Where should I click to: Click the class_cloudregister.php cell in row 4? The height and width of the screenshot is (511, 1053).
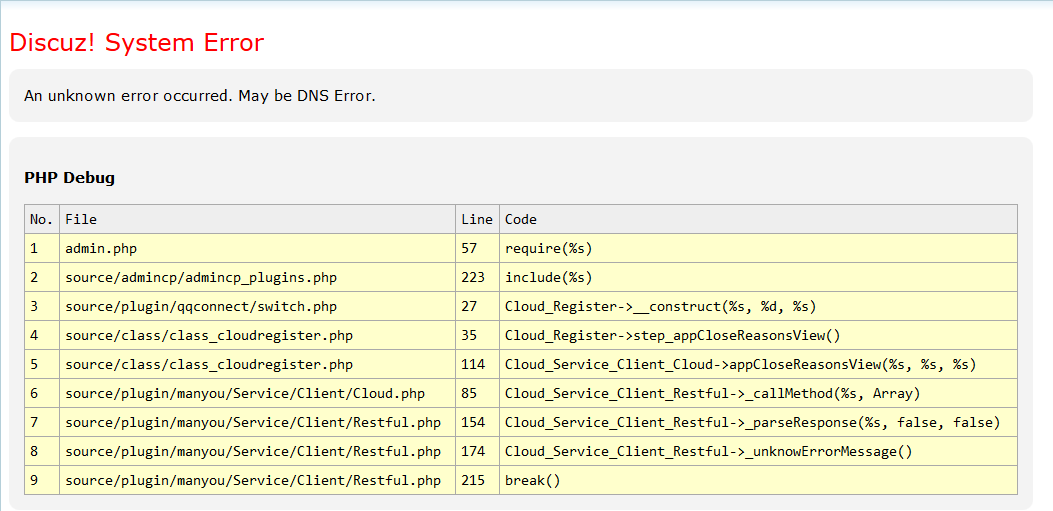tap(257, 336)
